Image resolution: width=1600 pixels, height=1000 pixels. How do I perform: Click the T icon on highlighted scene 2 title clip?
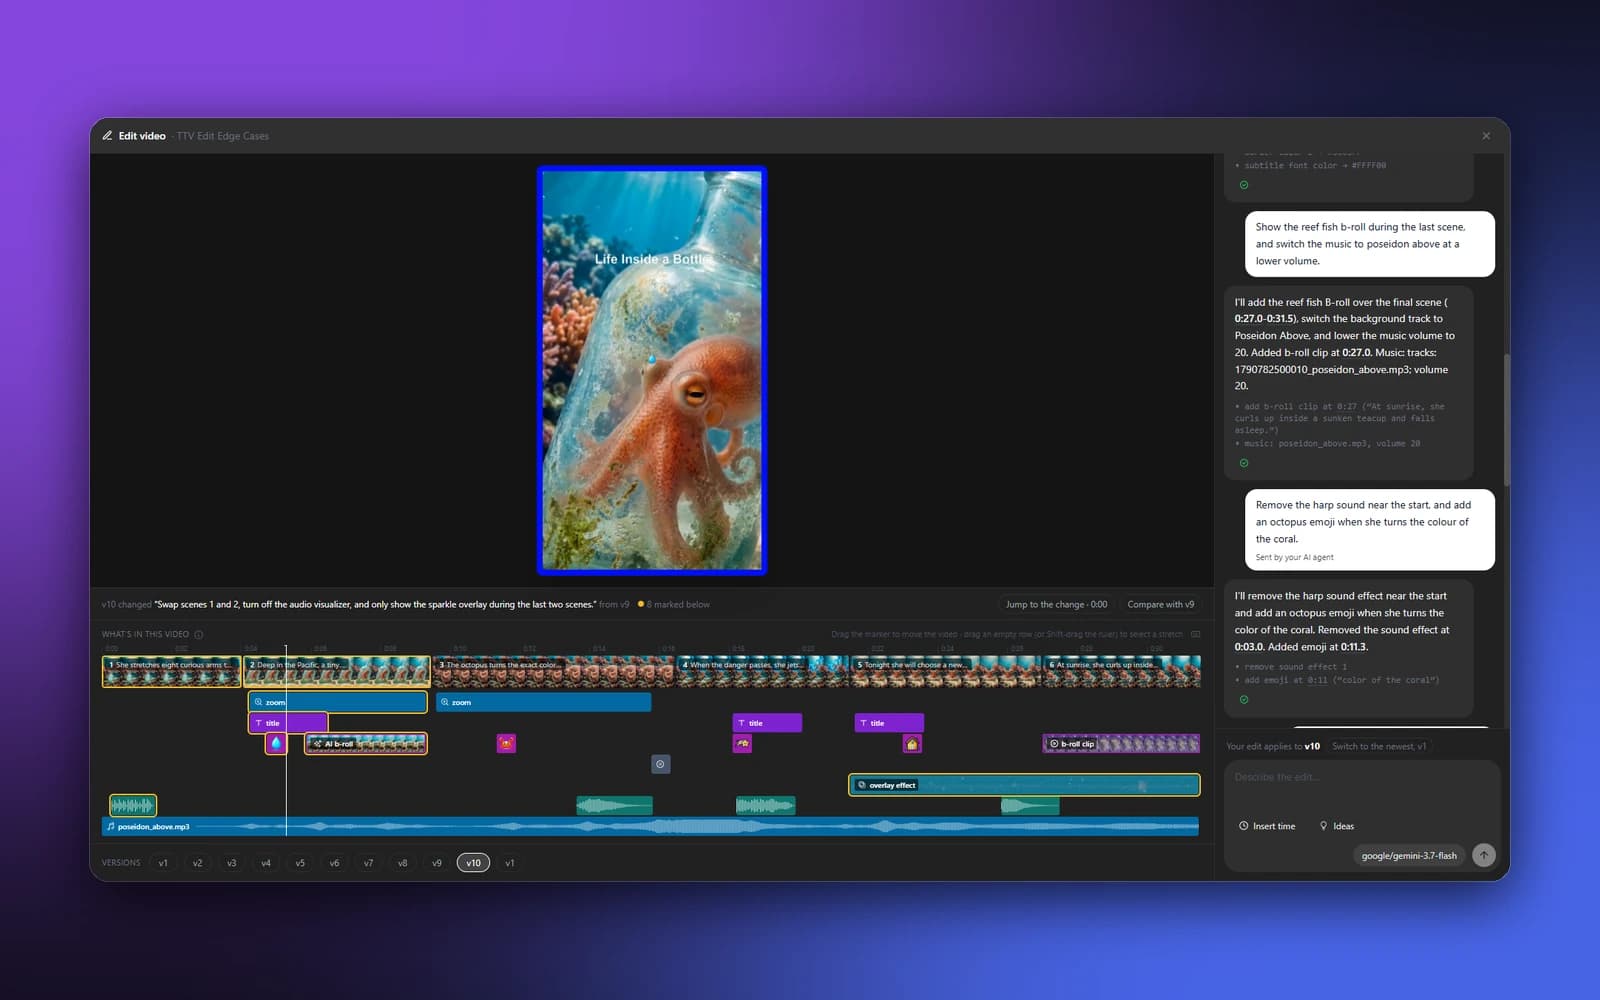point(258,723)
